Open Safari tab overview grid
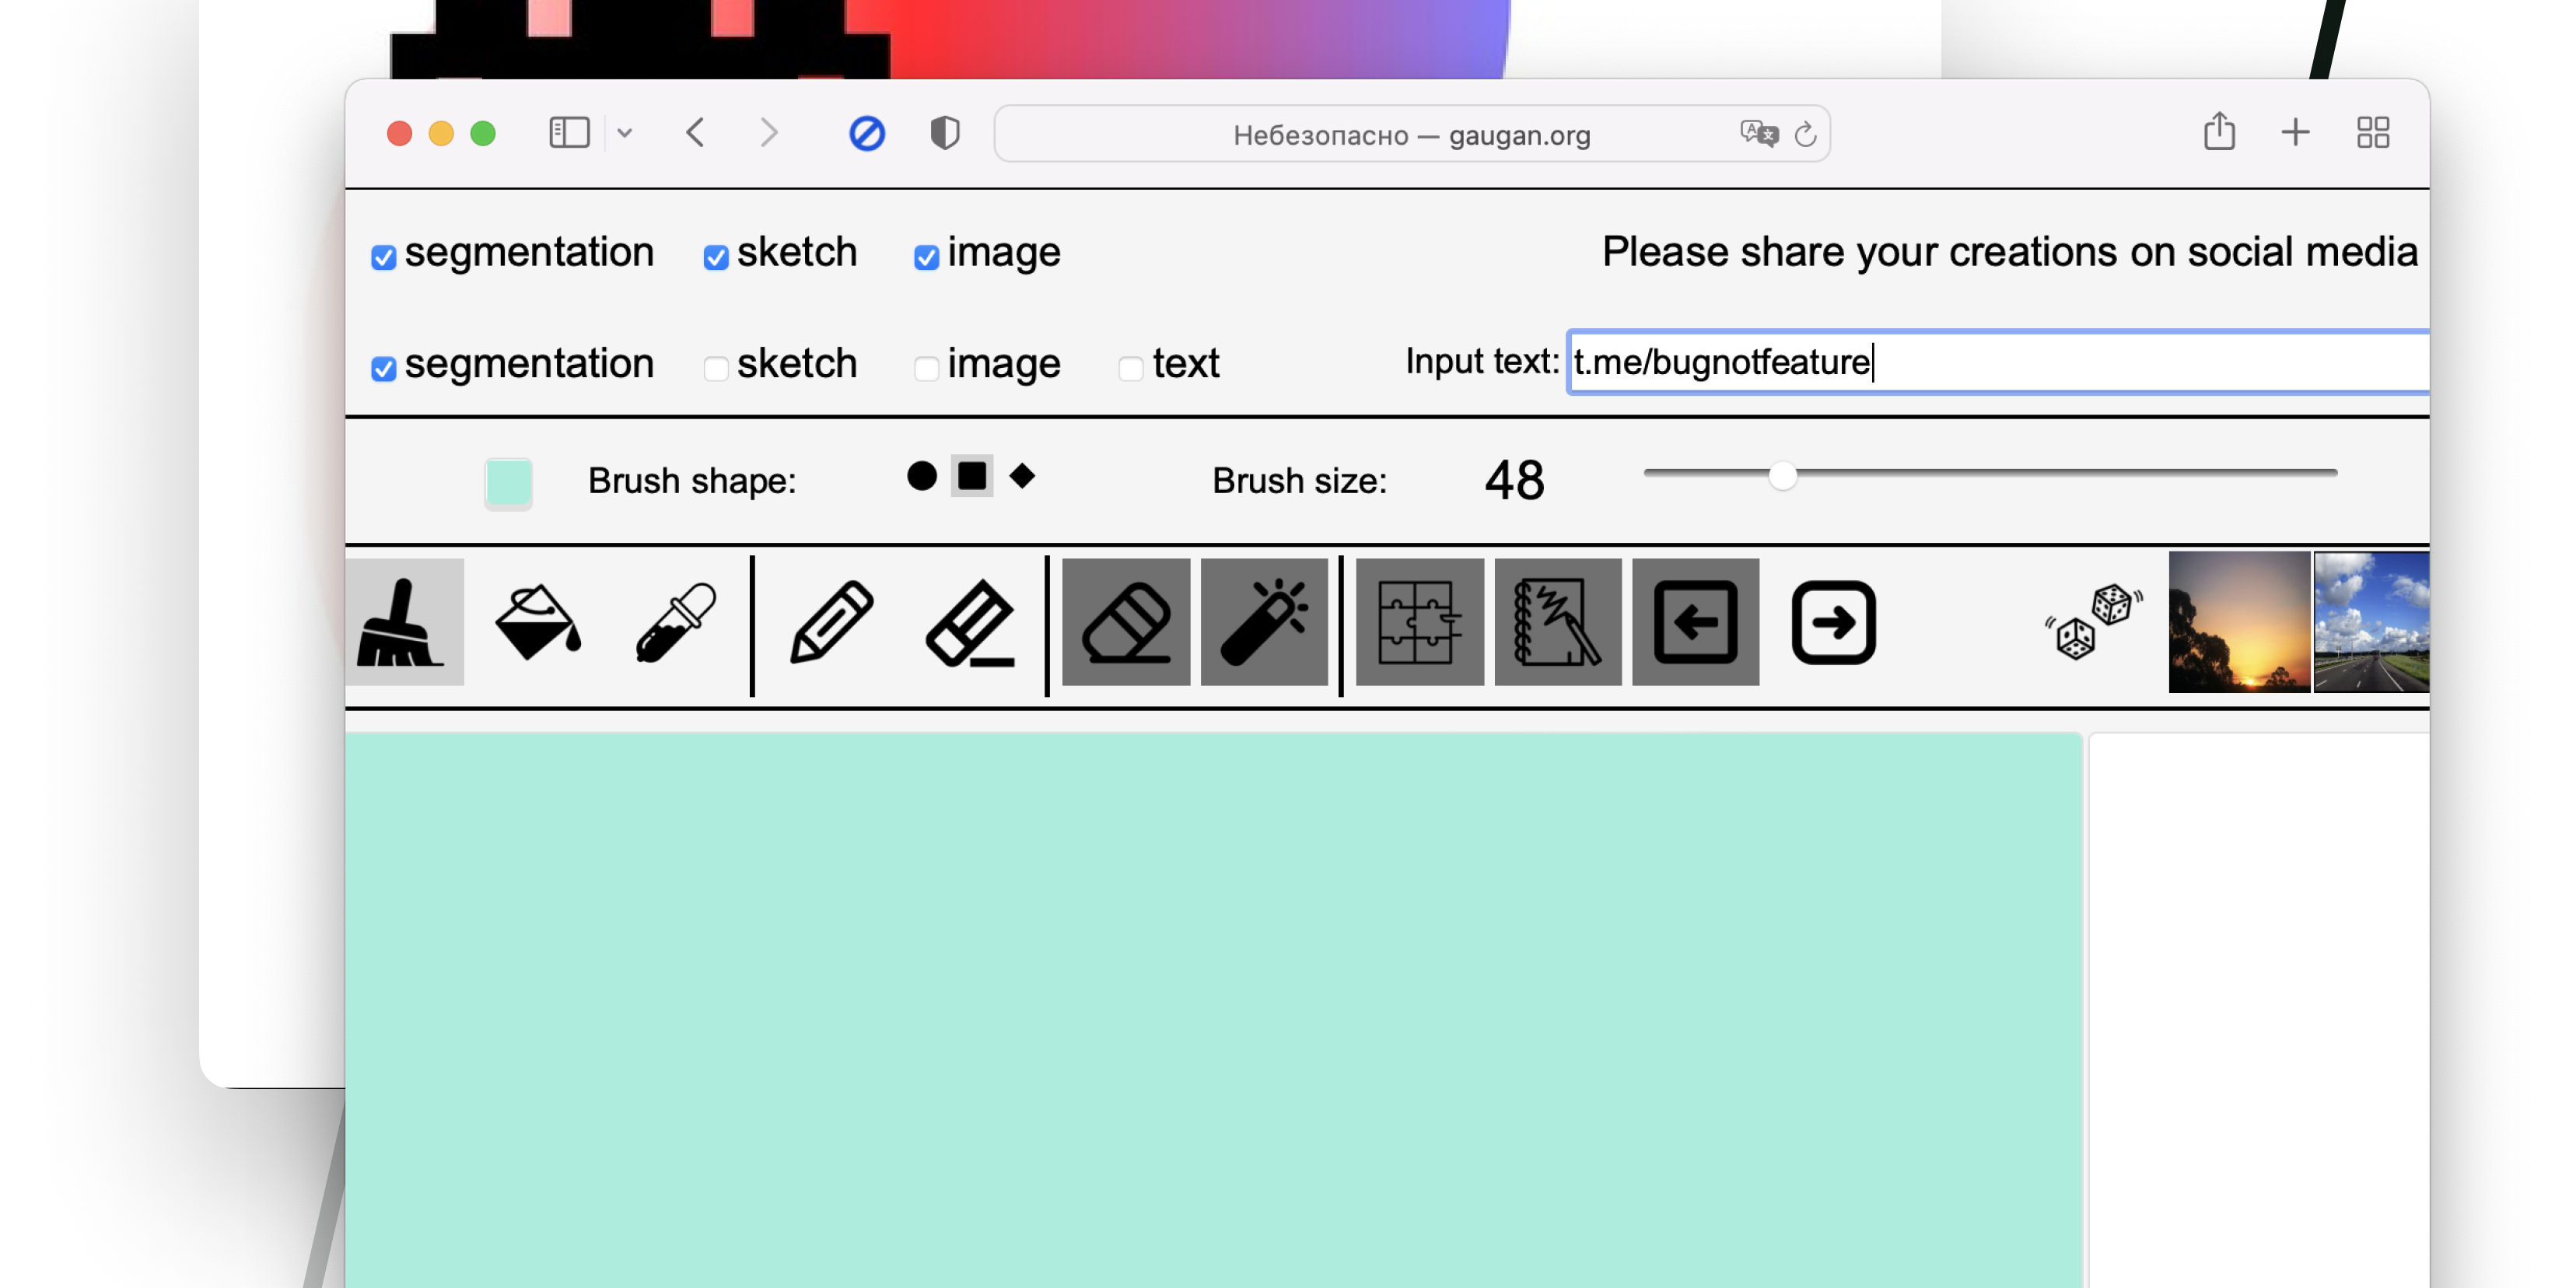Viewport: 2576px width, 1288px height. pos(2372,133)
